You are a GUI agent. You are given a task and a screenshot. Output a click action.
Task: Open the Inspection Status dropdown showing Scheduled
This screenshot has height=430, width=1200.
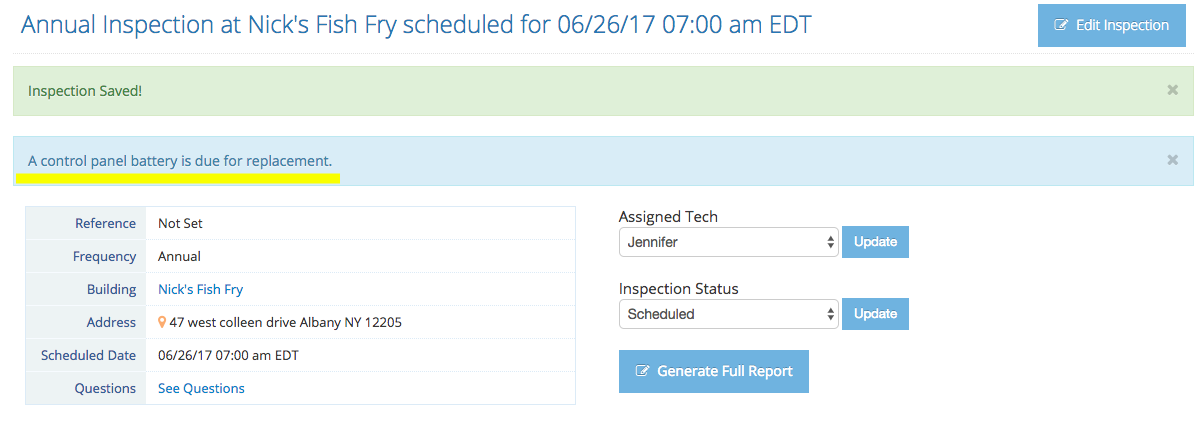[728, 314]
